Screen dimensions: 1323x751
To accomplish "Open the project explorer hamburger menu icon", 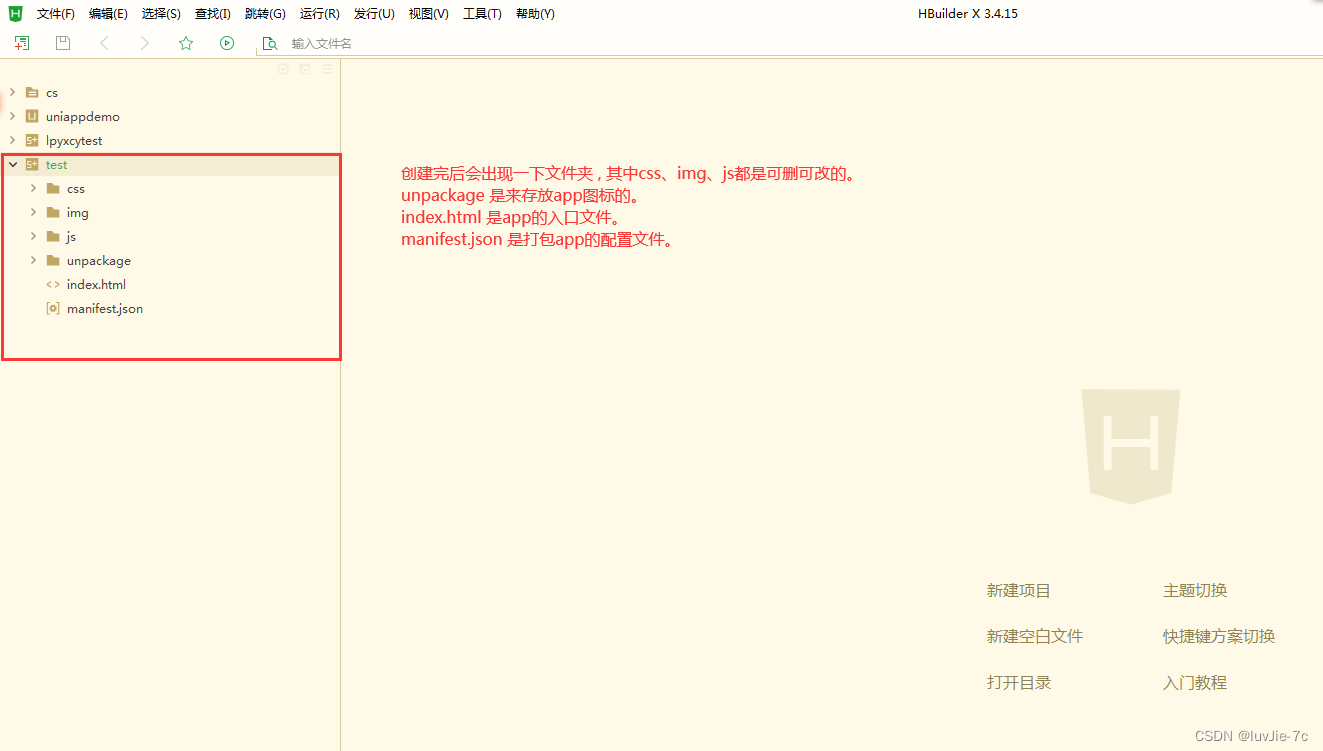I will 327,69.
